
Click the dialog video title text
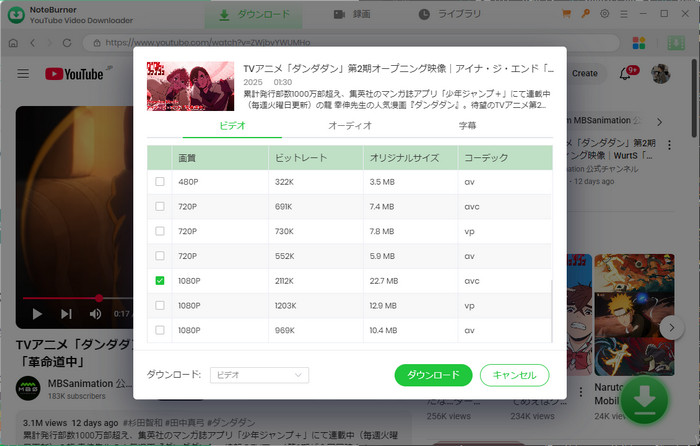click(x=398, y=69)
